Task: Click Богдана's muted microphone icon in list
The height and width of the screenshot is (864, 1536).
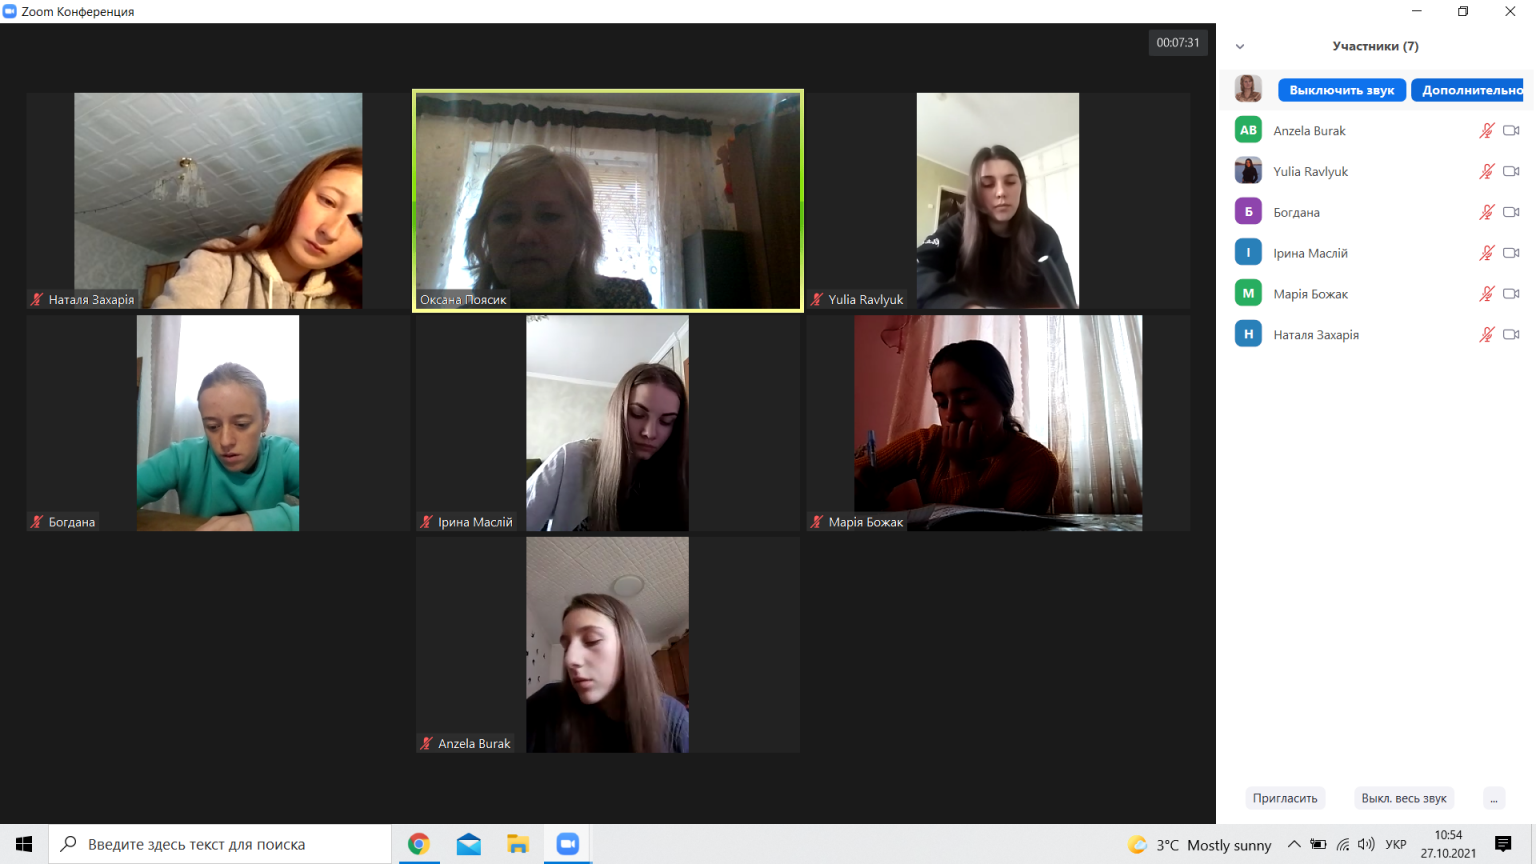Action: (x=1486, y=212)
